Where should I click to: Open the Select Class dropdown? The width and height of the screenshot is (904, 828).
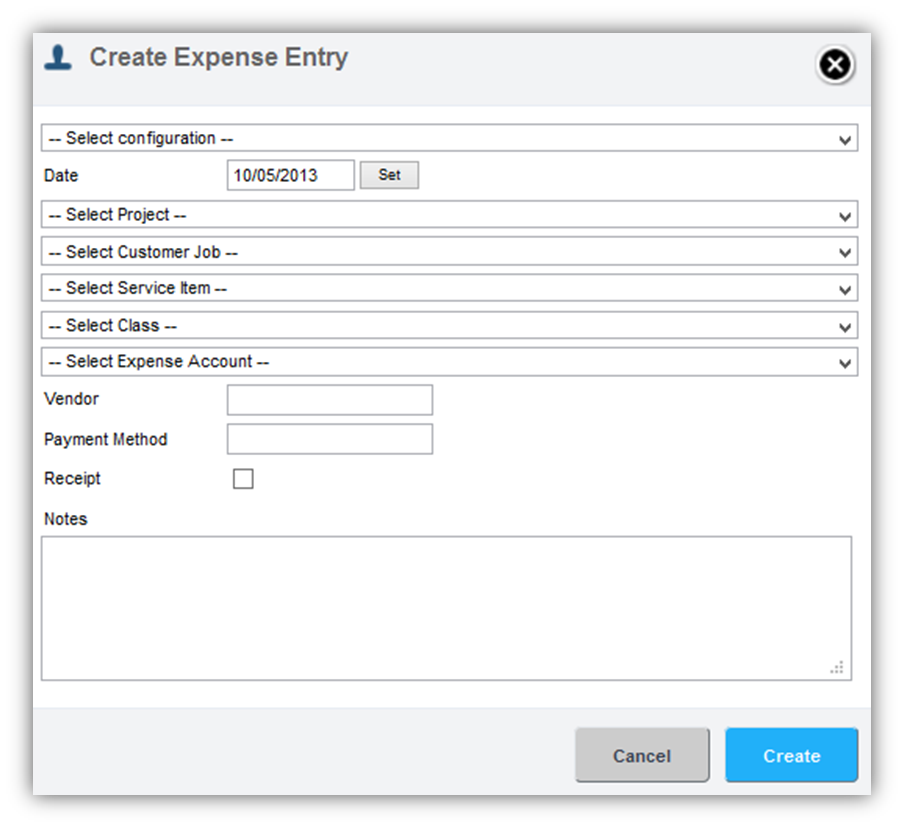[x=449, y=325]
